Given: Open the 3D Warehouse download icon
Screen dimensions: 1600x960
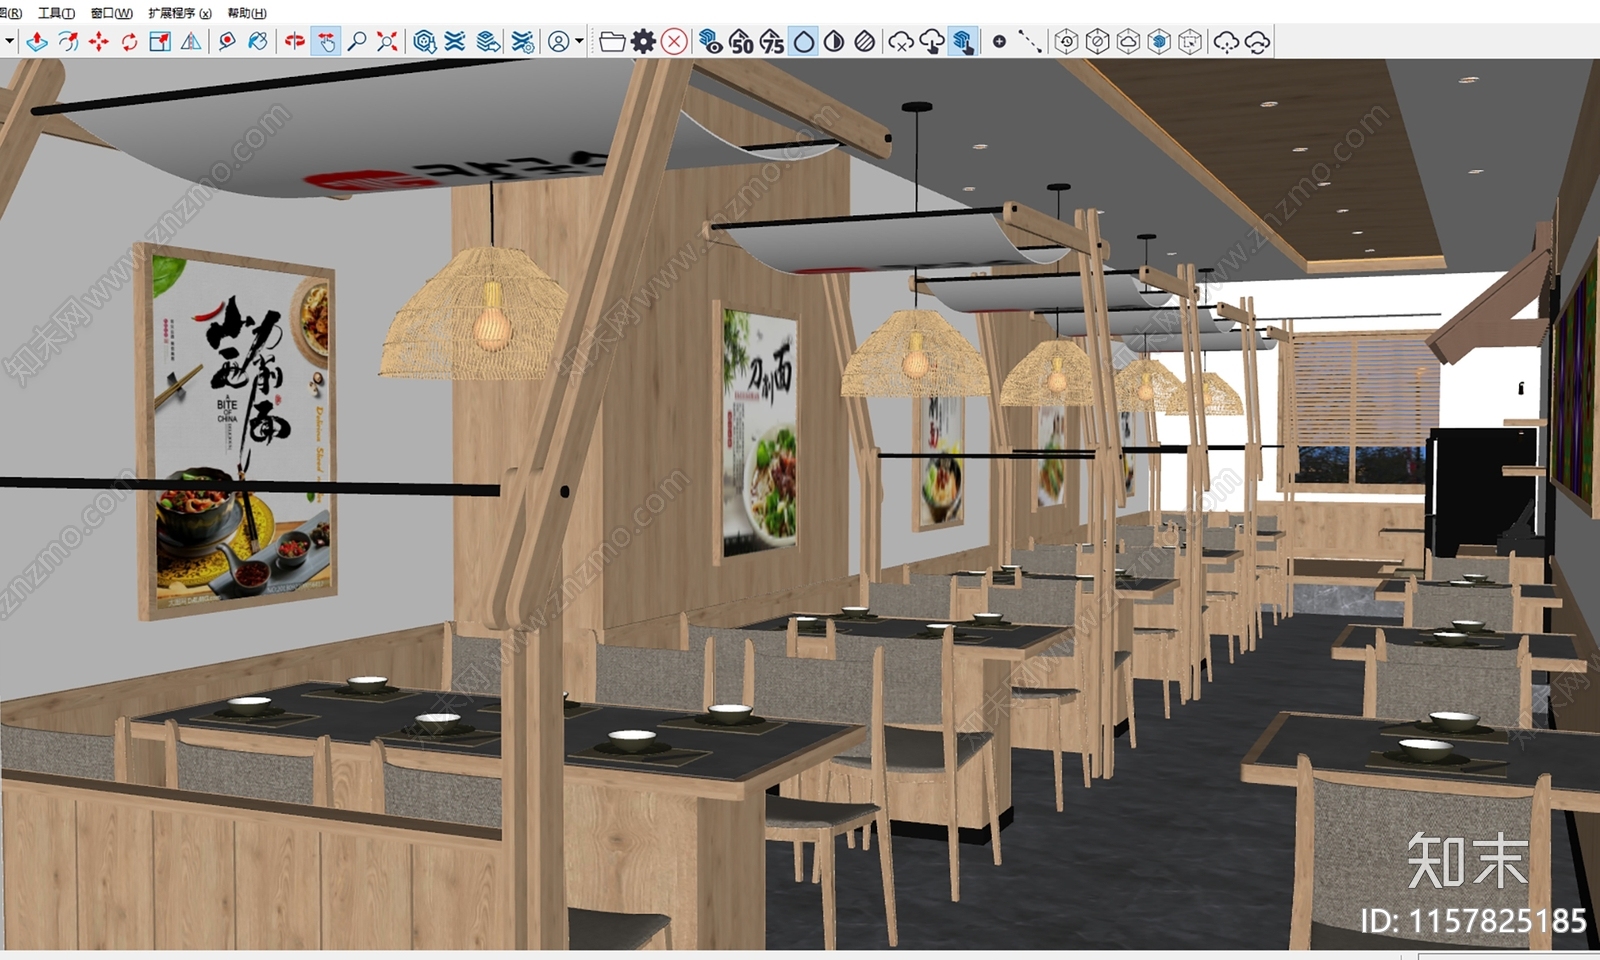Looking at the screenshot, I should coord(424,41).
